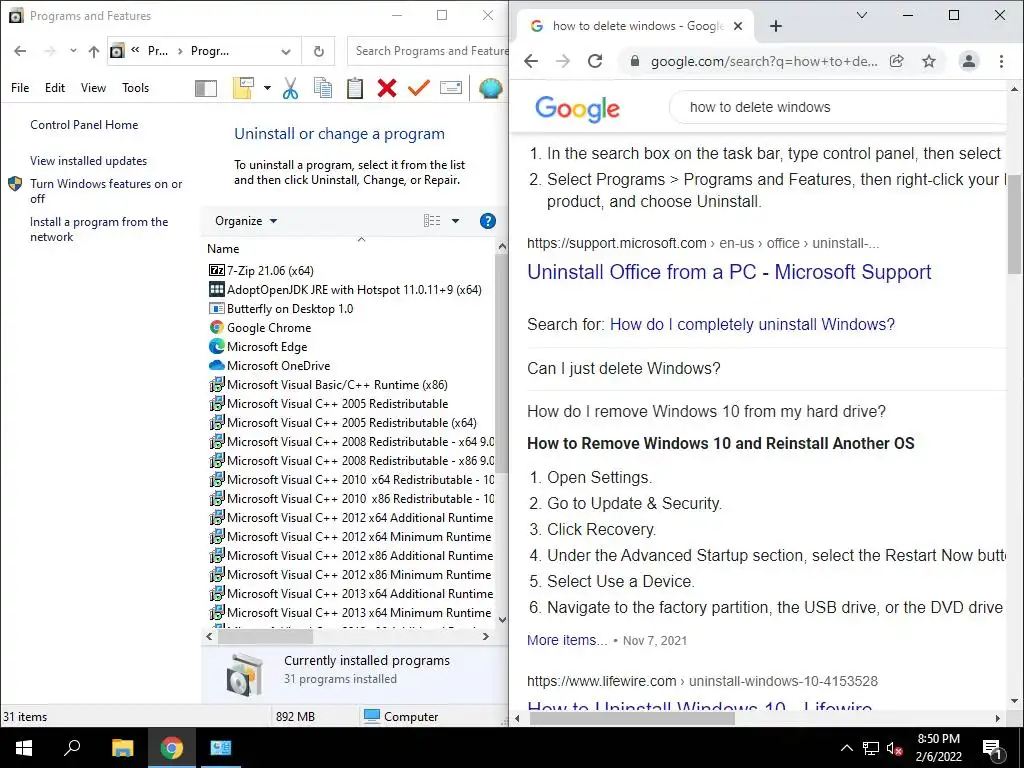1024x768 pixels.
Task: Show hidden tray icons chevron
Action: point(846,748)
